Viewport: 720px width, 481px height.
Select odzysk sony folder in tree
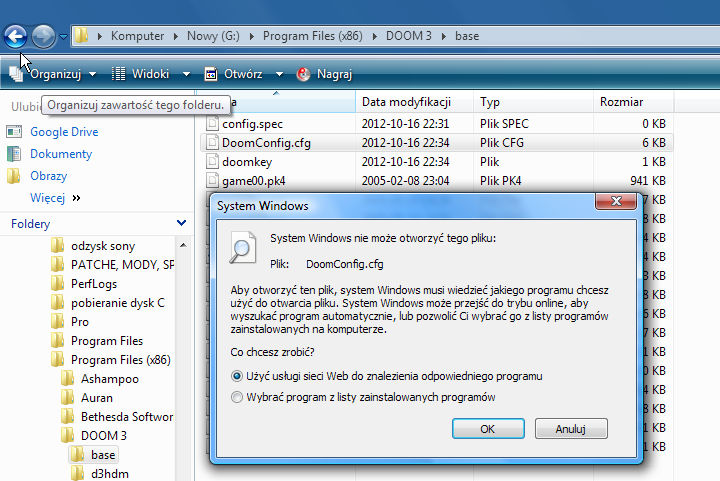click(103, 246)
